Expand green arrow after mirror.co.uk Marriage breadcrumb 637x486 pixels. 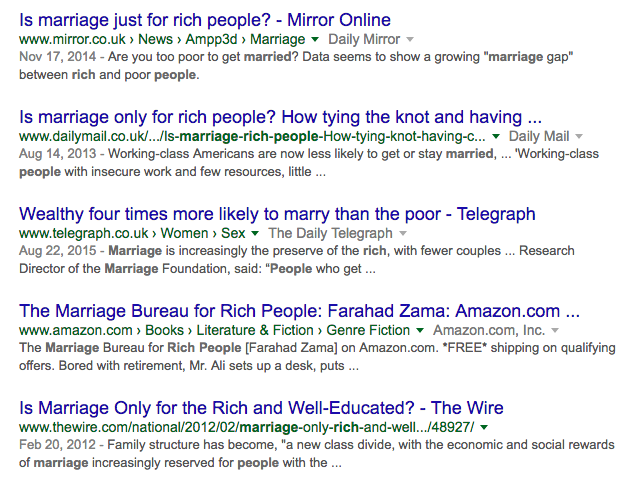314,39
